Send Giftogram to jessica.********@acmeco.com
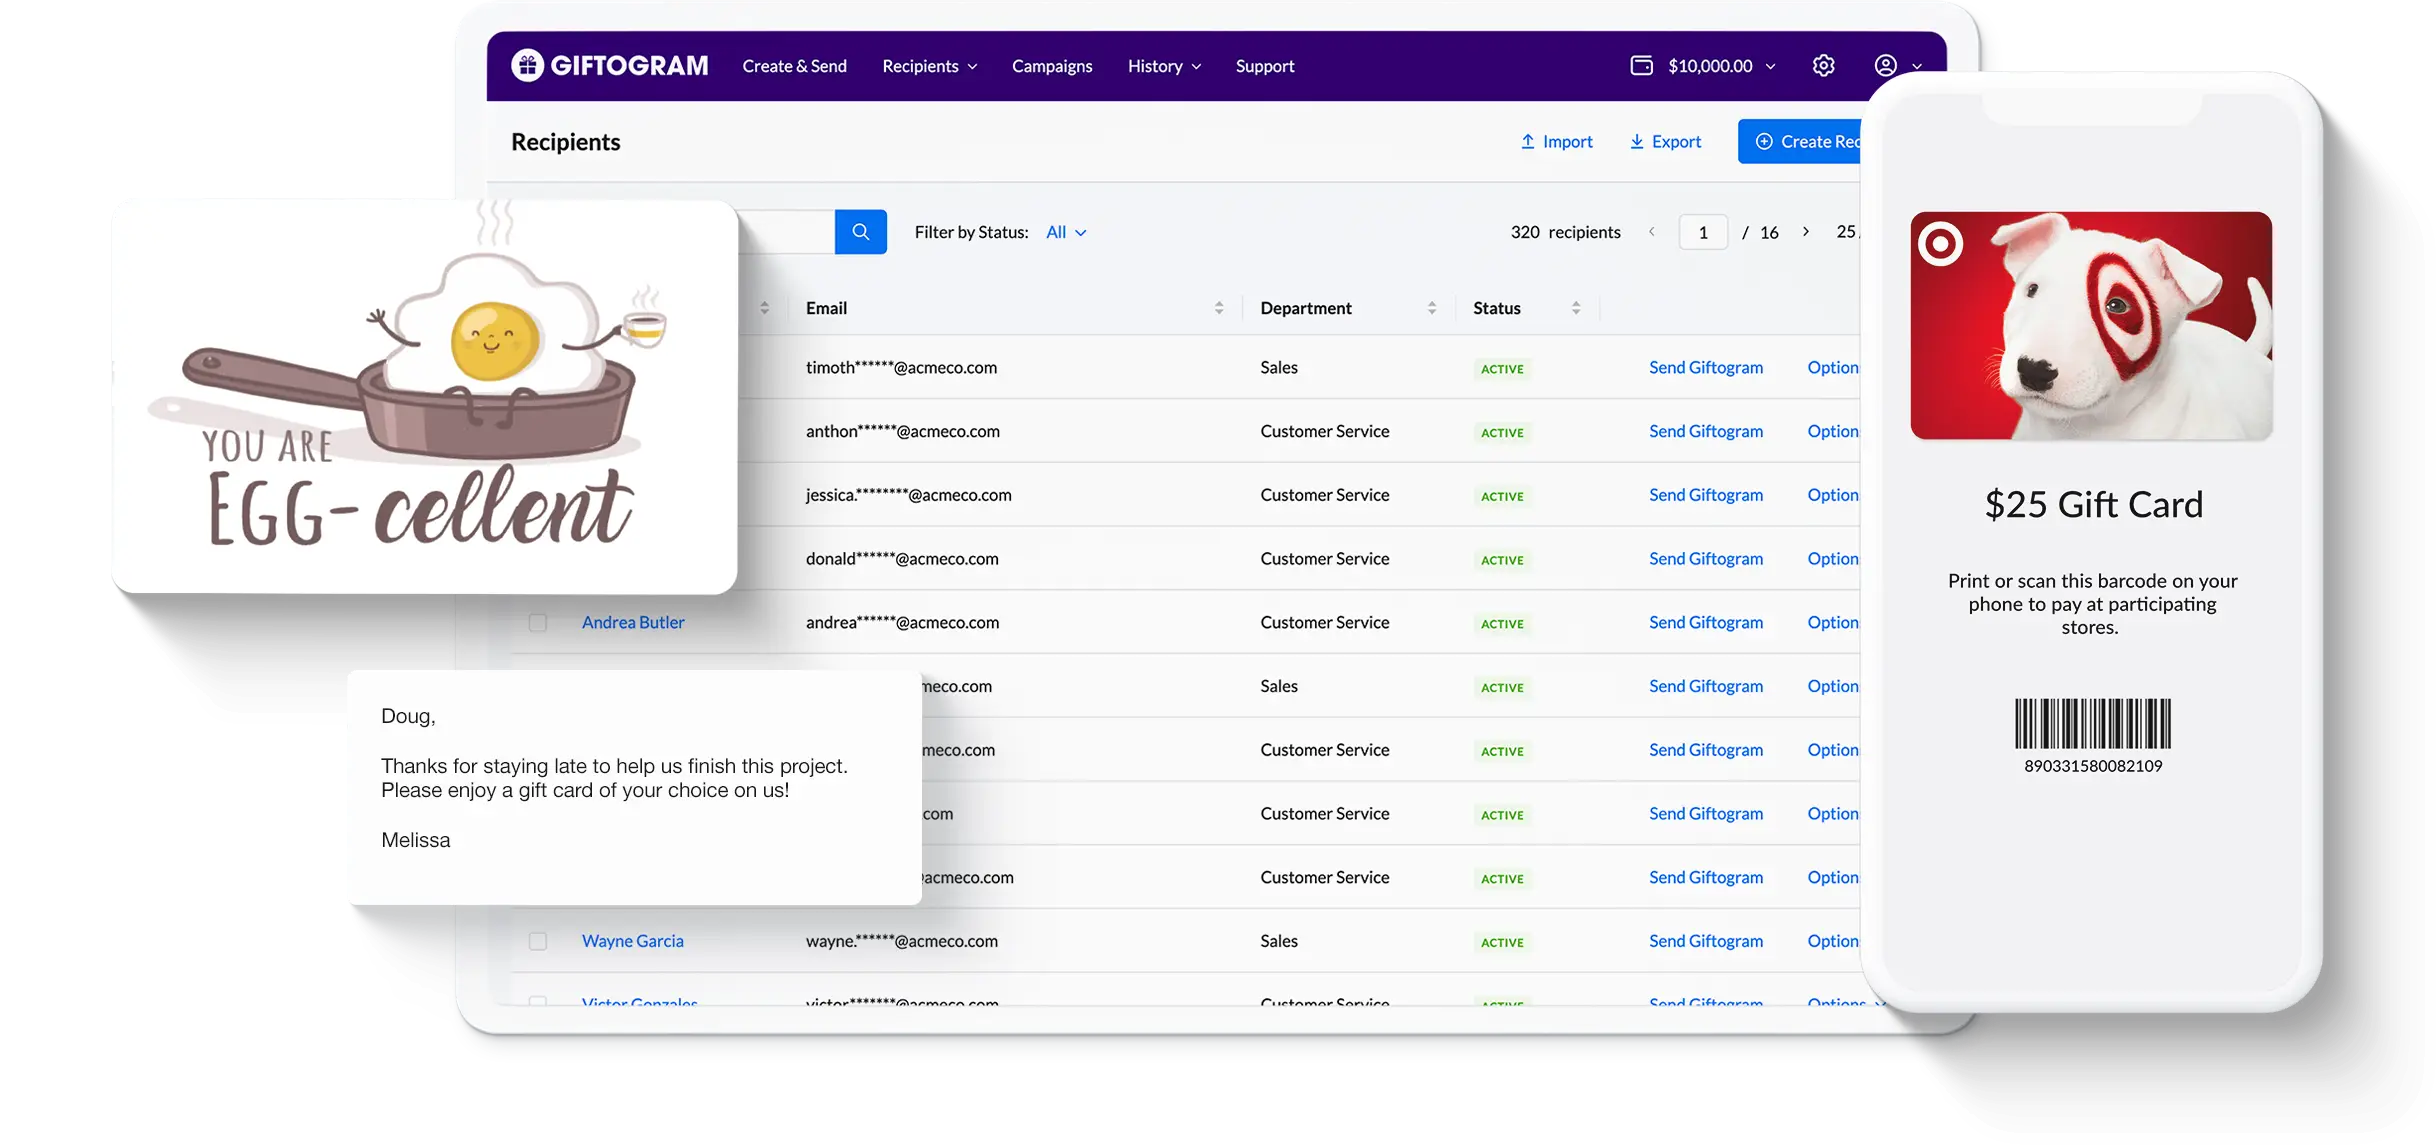Screen dimensions: 2436x1145 (x=1706, y=495)
